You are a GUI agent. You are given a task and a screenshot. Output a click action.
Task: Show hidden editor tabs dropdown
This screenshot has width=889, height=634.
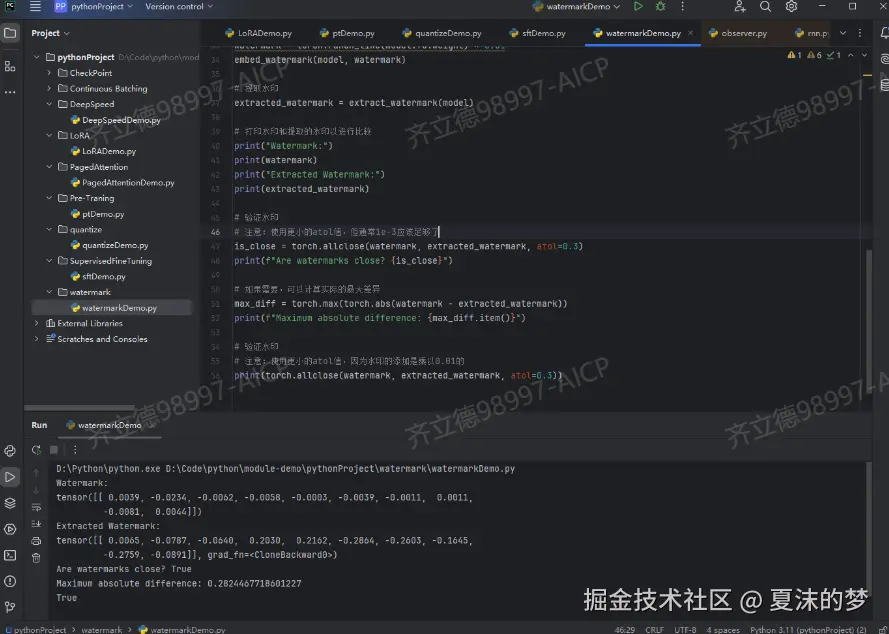(x=843, y=33)
